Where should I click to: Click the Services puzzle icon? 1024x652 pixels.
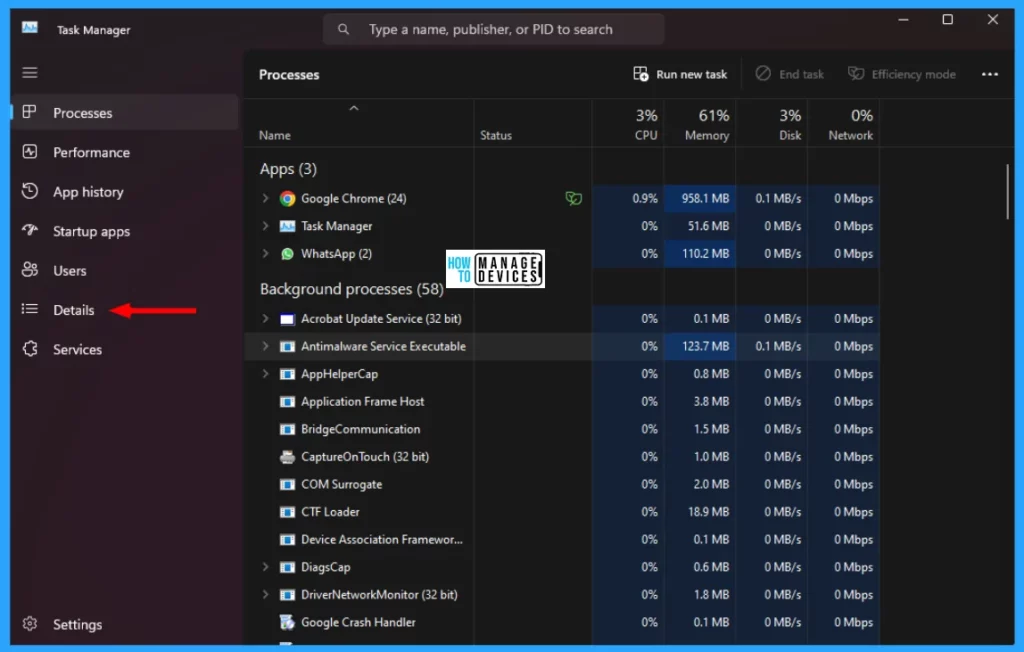pos(29,349)
